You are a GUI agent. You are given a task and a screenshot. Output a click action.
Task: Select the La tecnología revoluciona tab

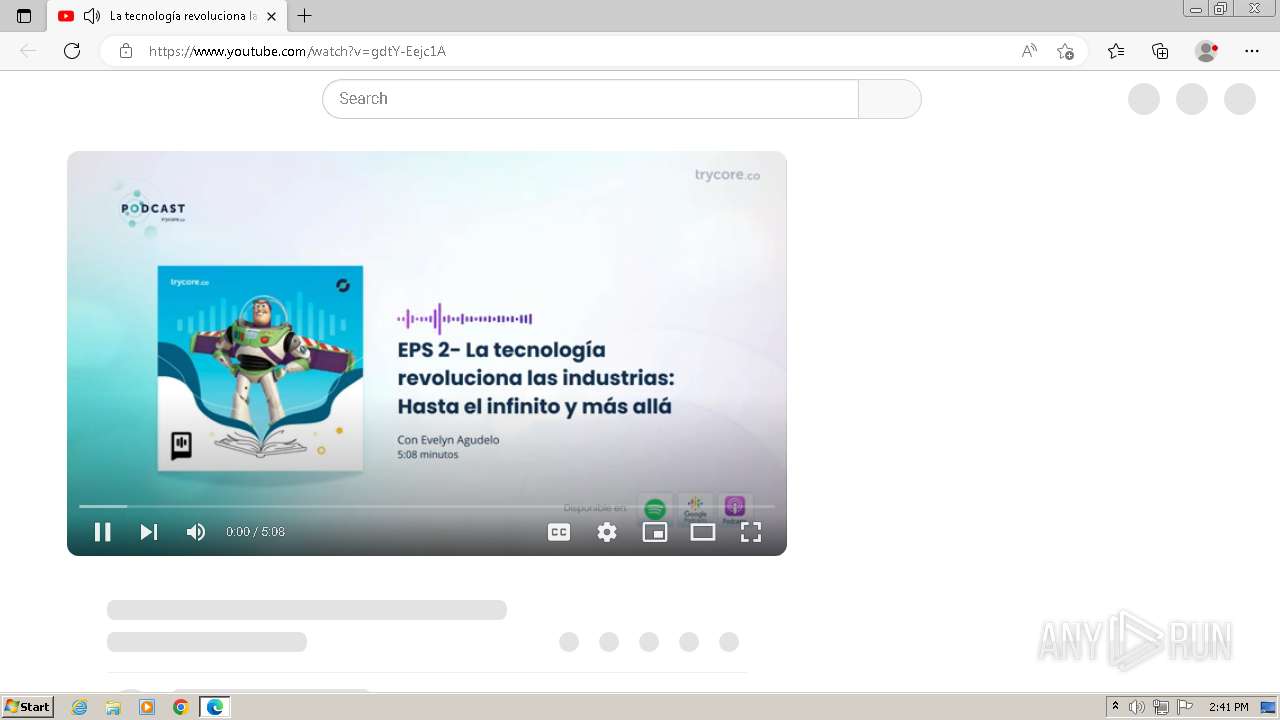(x=166, y=16)
